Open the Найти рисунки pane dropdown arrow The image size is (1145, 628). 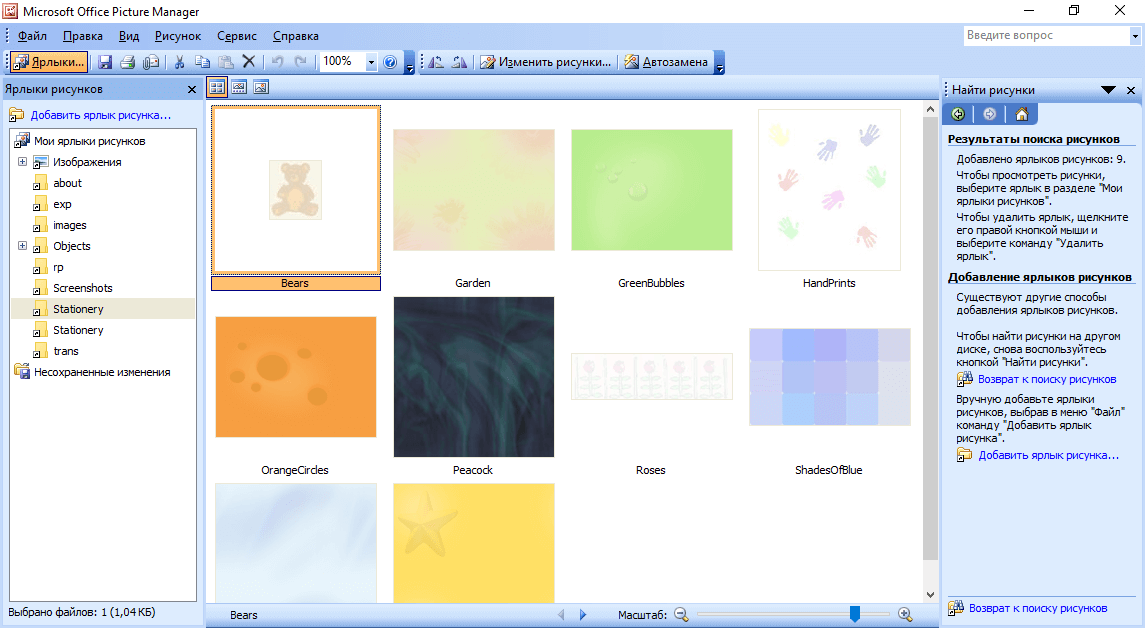pos(1108,90)
